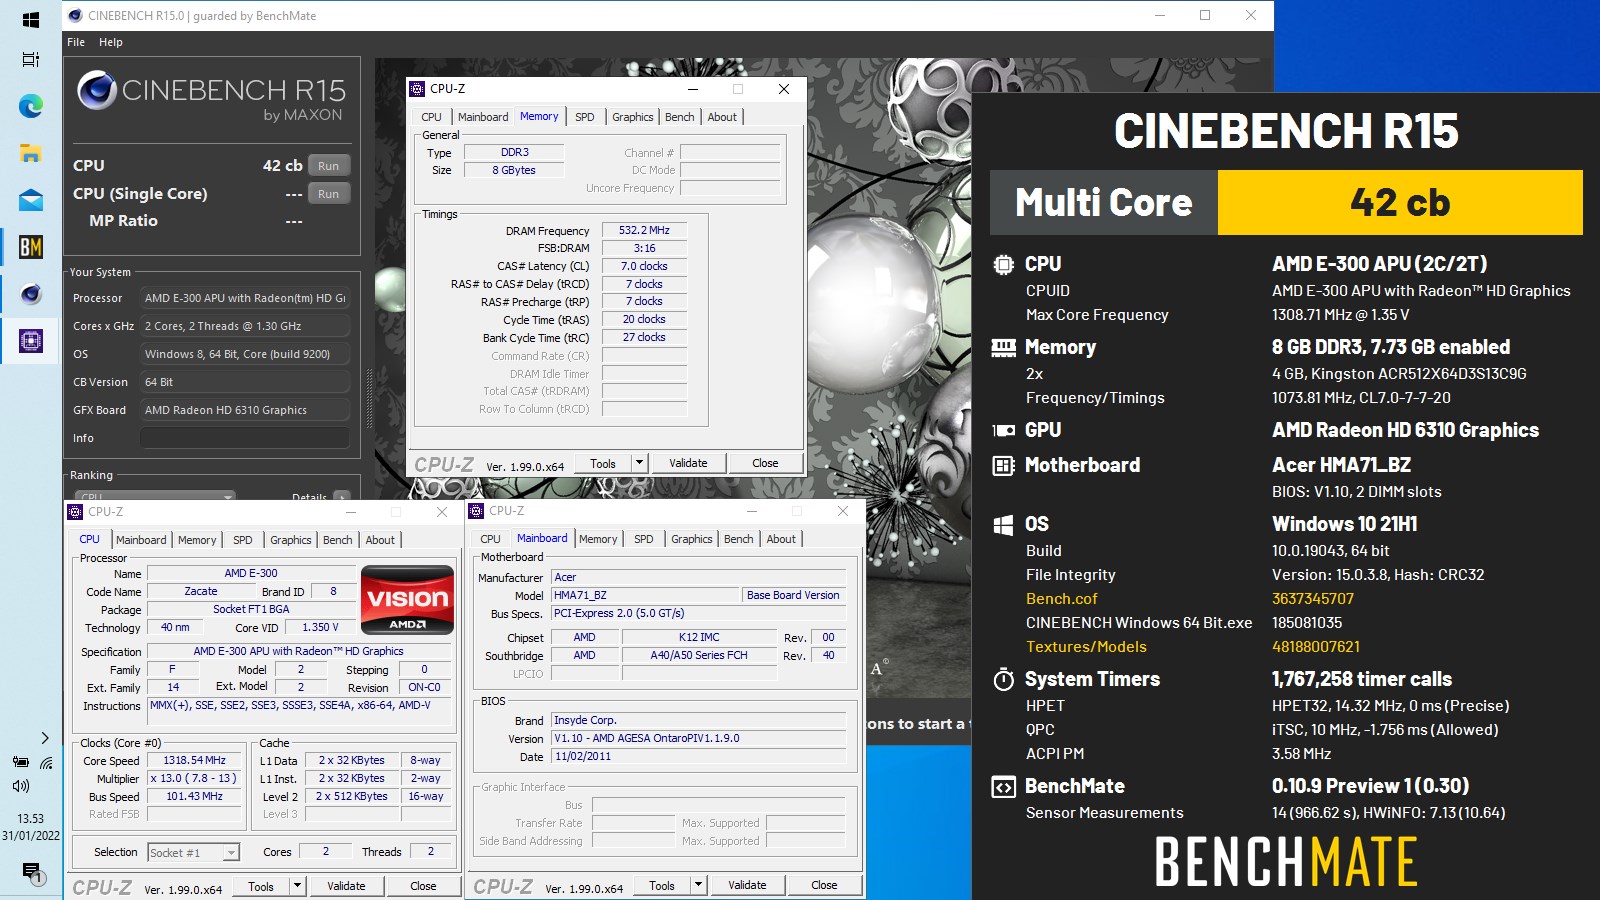Click the BenchMate code-window icon
The height and width of the screenshot is (900, 1600).
pos(1003,786)
